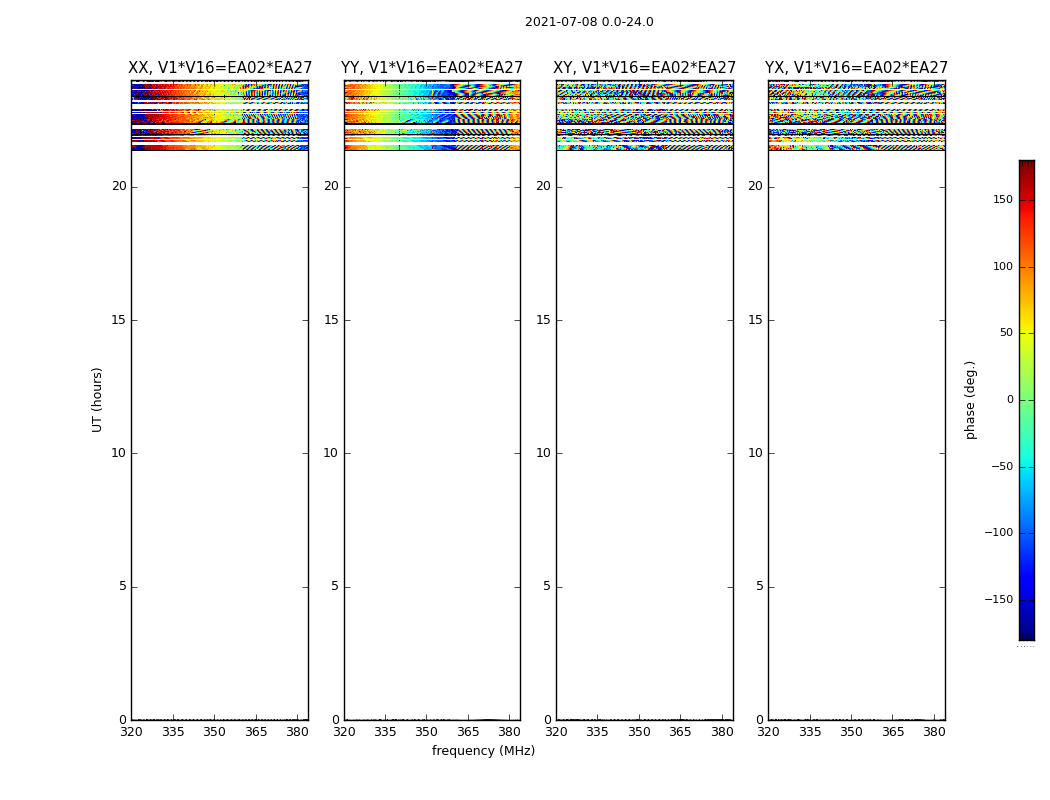Click the dark red top of the colorbar

tap(1026, 166)
